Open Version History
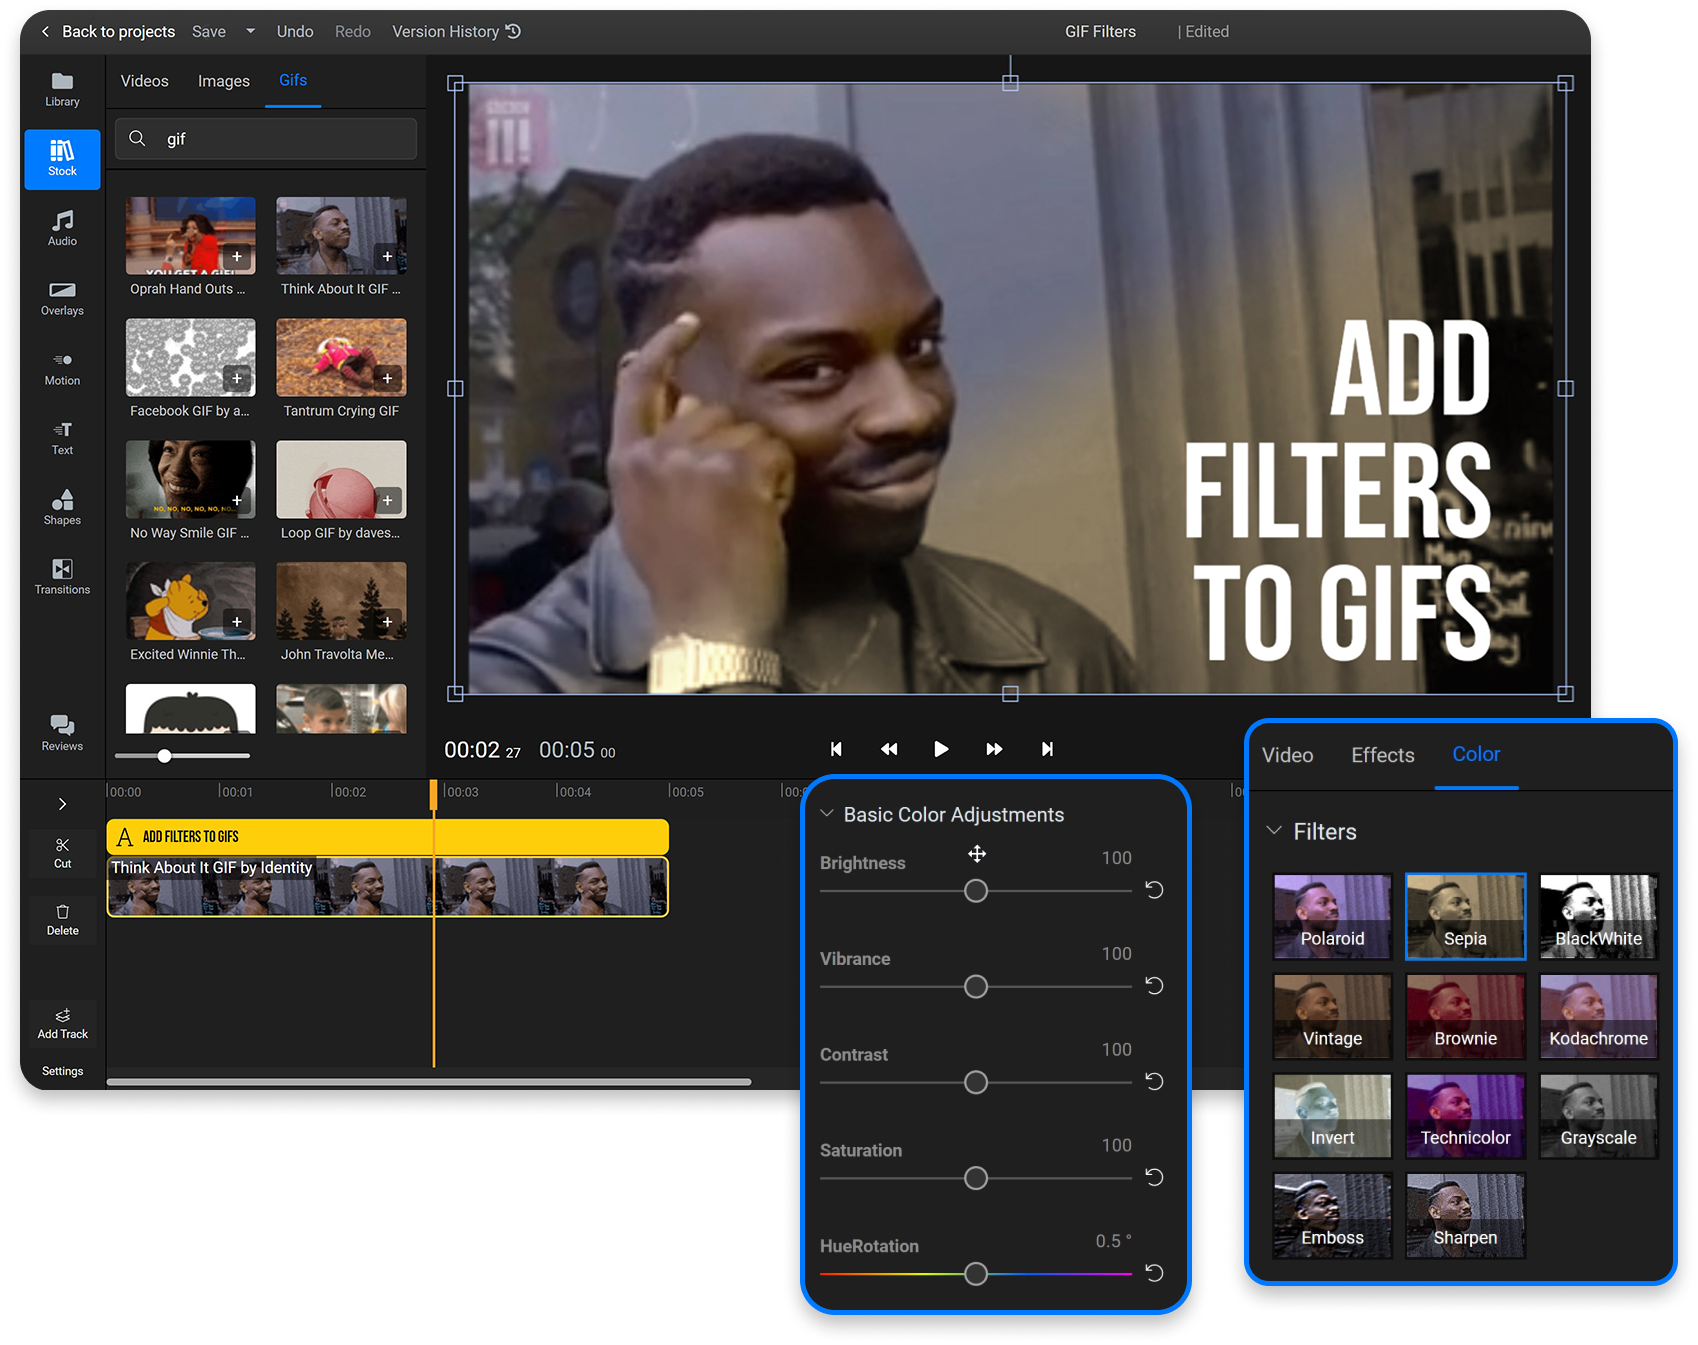 (447, 31)
